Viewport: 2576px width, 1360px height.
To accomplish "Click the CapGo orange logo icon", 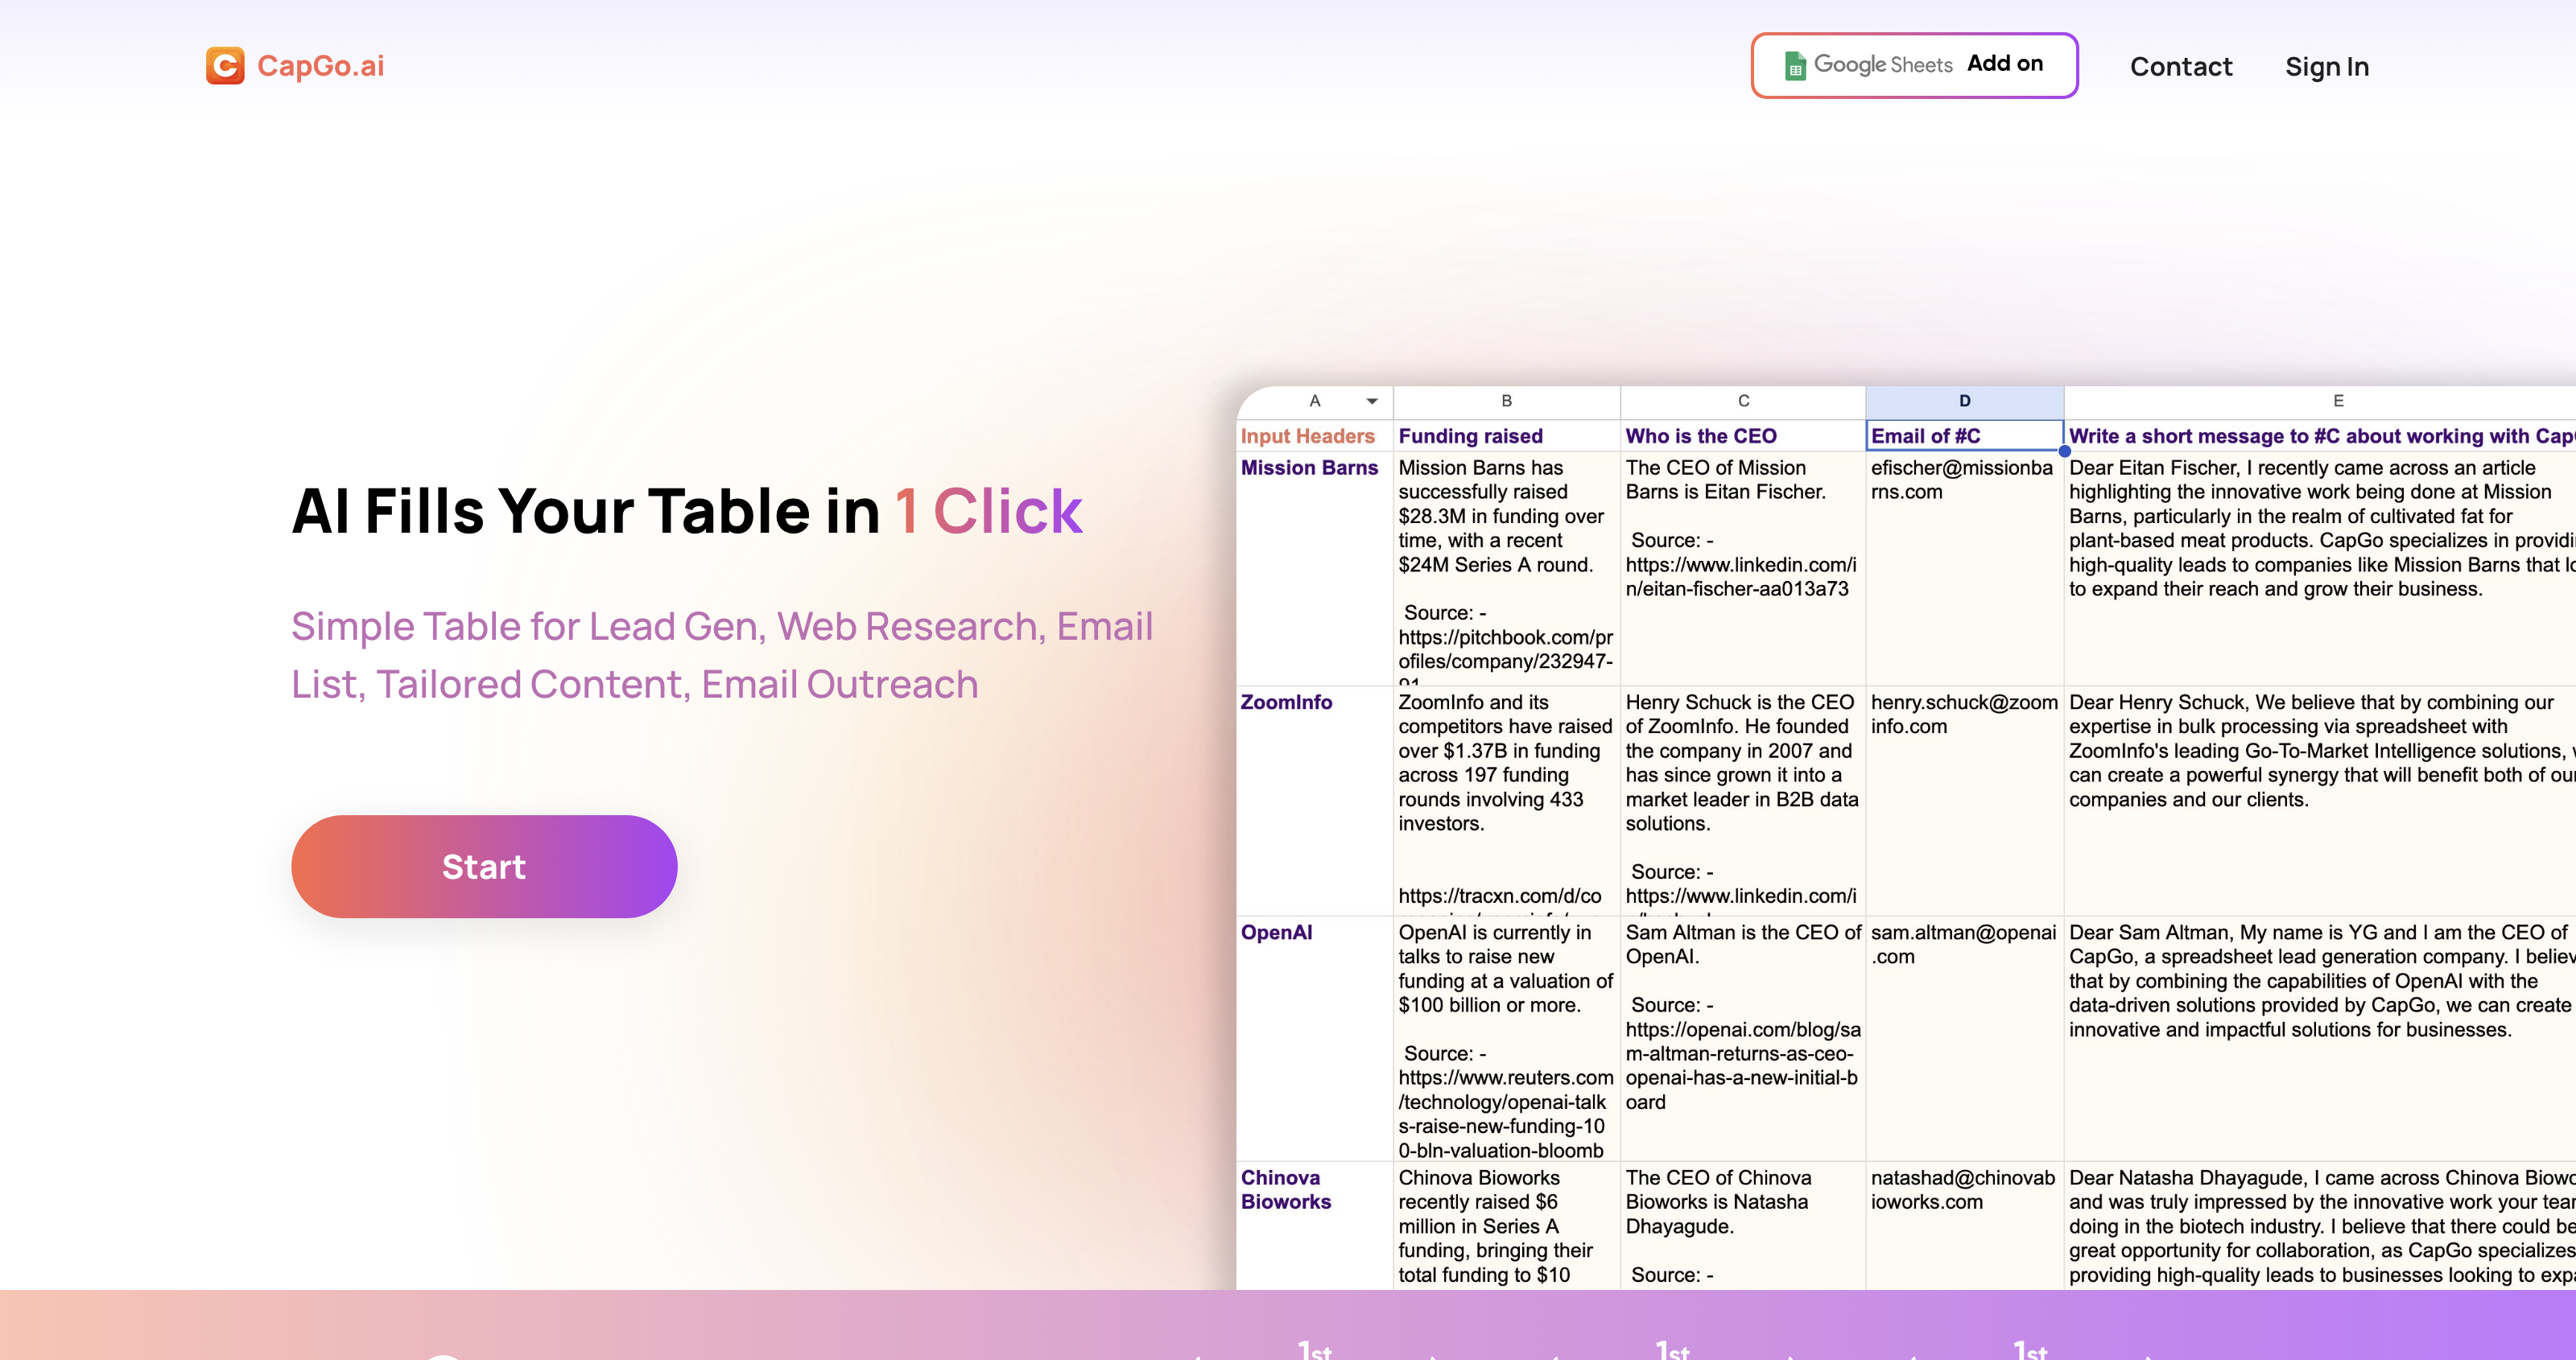I will (x=225, y=66).
